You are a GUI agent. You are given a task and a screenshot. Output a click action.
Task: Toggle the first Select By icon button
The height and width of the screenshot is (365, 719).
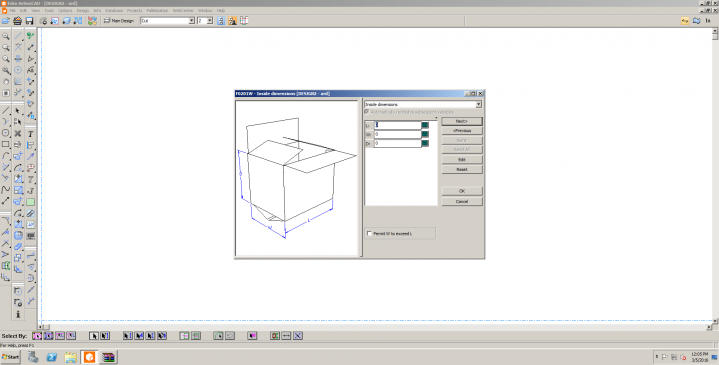(37, 336)
